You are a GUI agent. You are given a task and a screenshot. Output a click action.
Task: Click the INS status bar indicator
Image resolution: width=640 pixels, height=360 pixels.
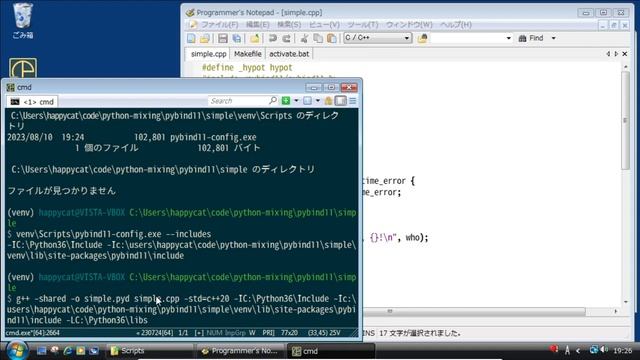point(369,333)
